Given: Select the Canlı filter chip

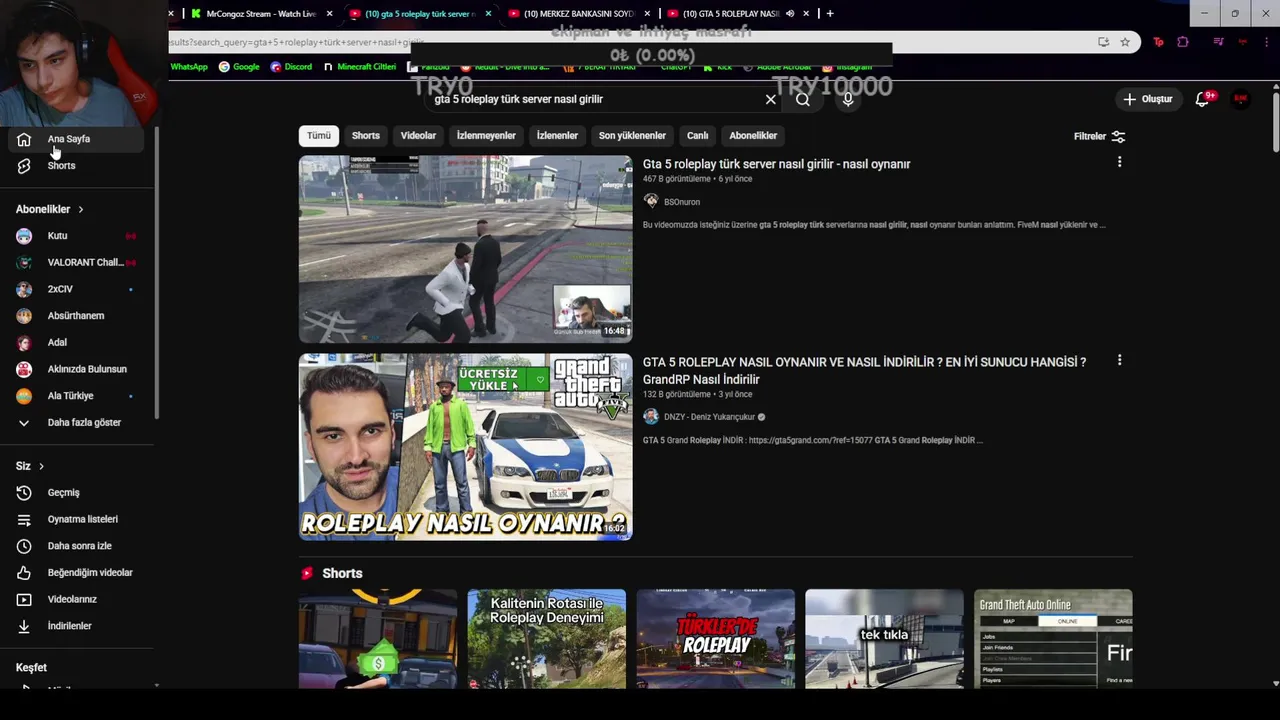Looking at the screenshot, I should tap(698, 136).
